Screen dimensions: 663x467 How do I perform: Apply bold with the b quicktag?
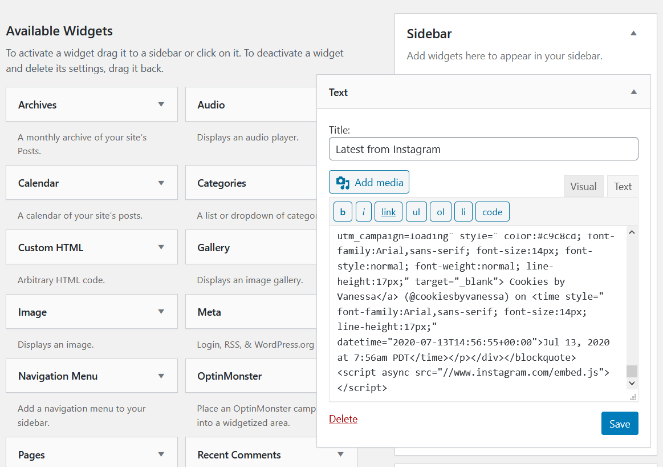(343, 212)
